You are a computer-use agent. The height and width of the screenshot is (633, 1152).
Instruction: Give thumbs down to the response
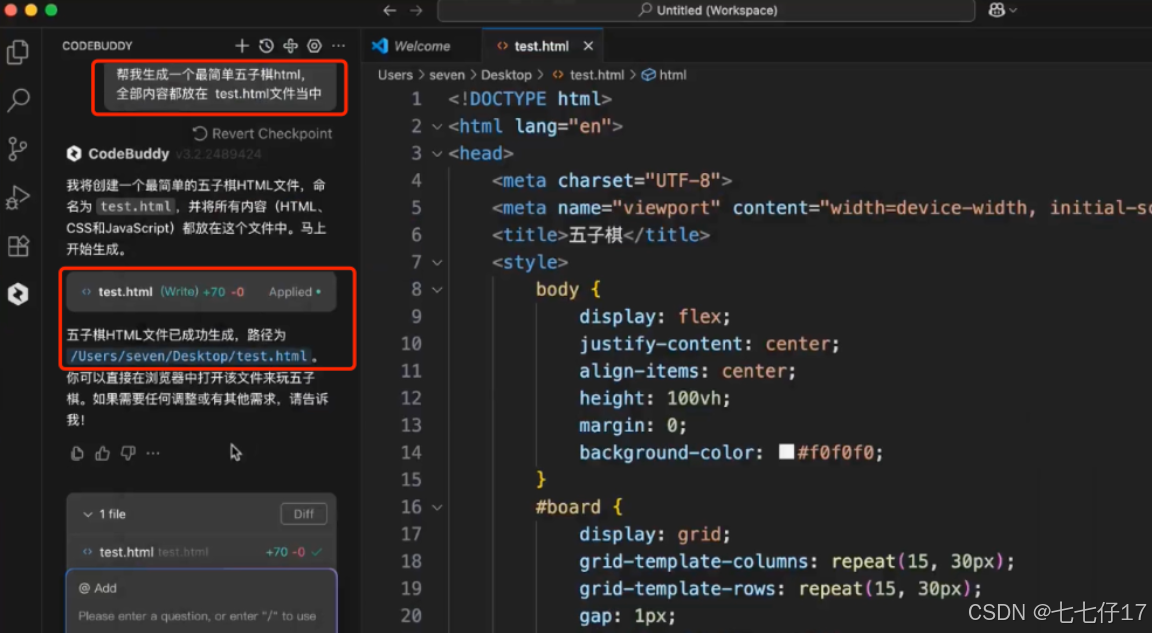[x=128, y=453]
